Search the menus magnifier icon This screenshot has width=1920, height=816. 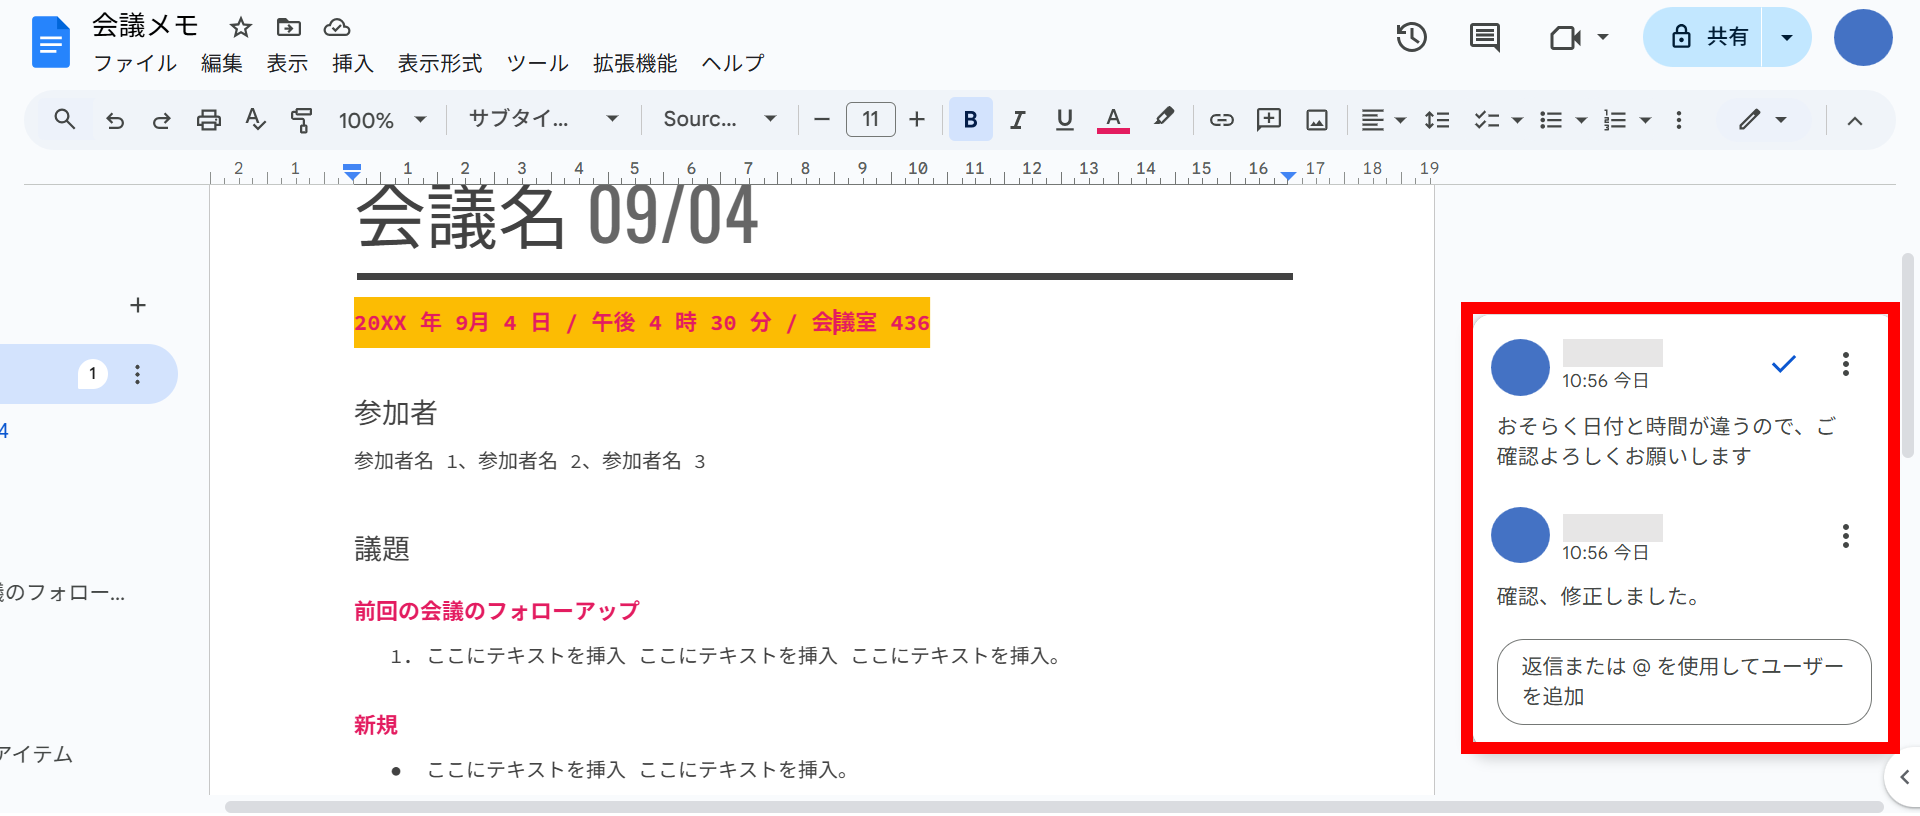(65, 120)
